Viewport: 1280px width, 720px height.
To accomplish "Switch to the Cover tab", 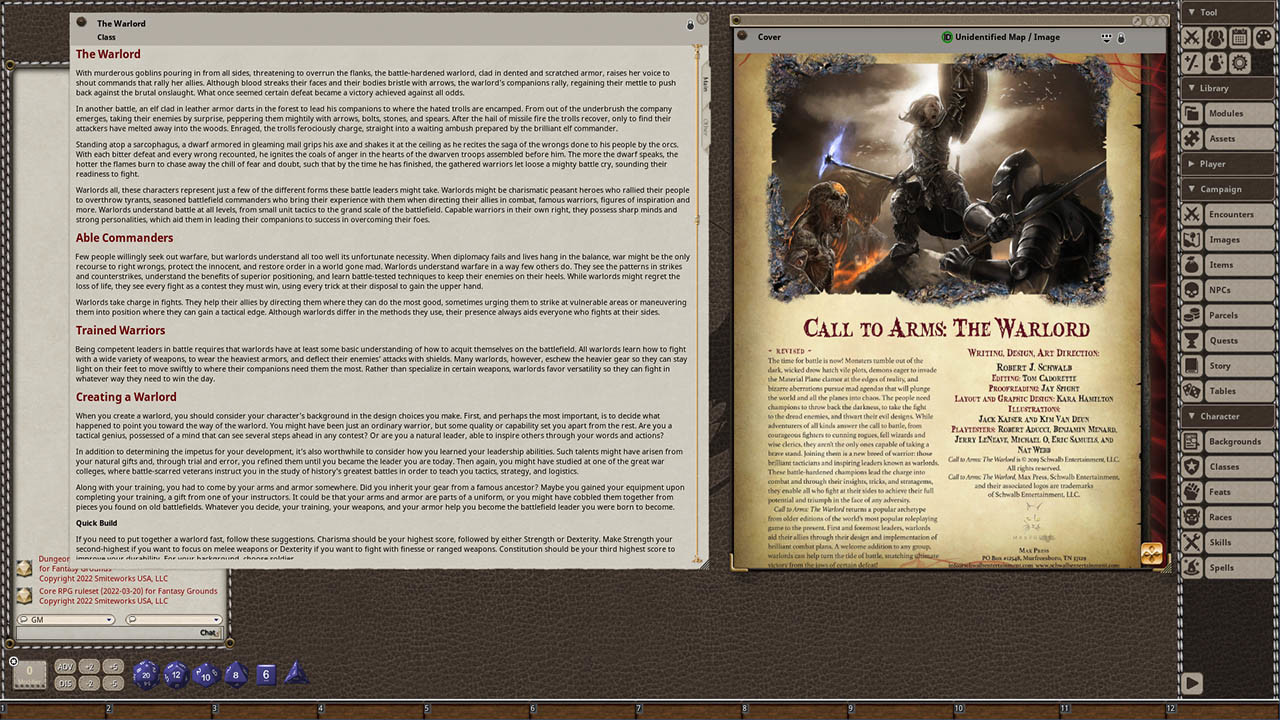I will [x=768, y=37].
